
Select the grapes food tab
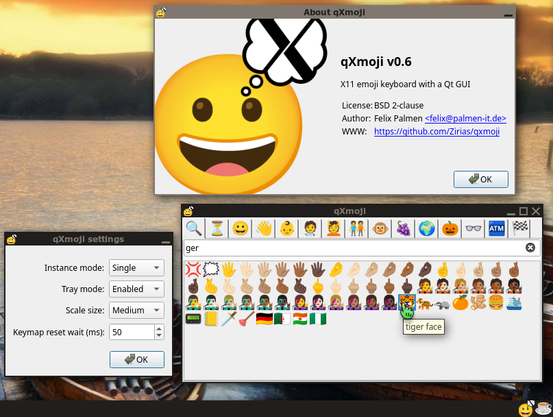click(403, 229)
